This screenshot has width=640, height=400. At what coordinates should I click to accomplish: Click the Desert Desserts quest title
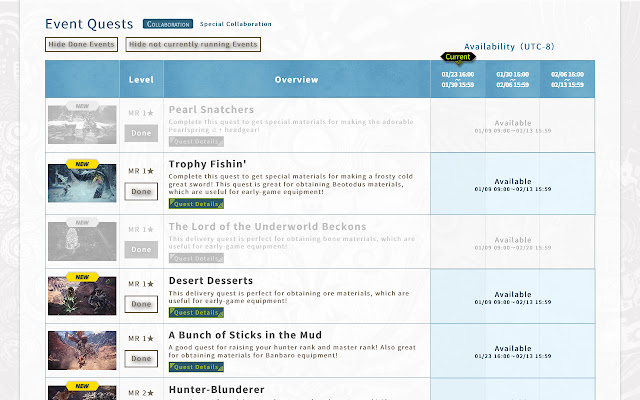point(211,281)
